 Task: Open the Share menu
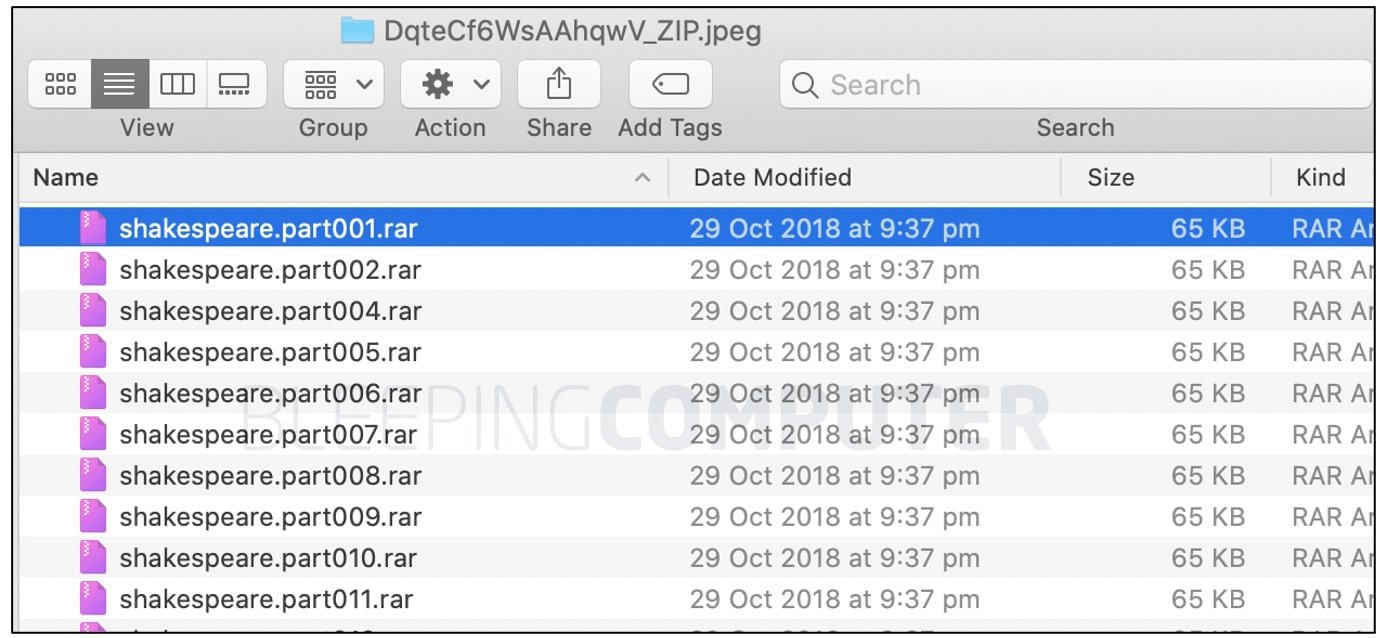(558, 85)
